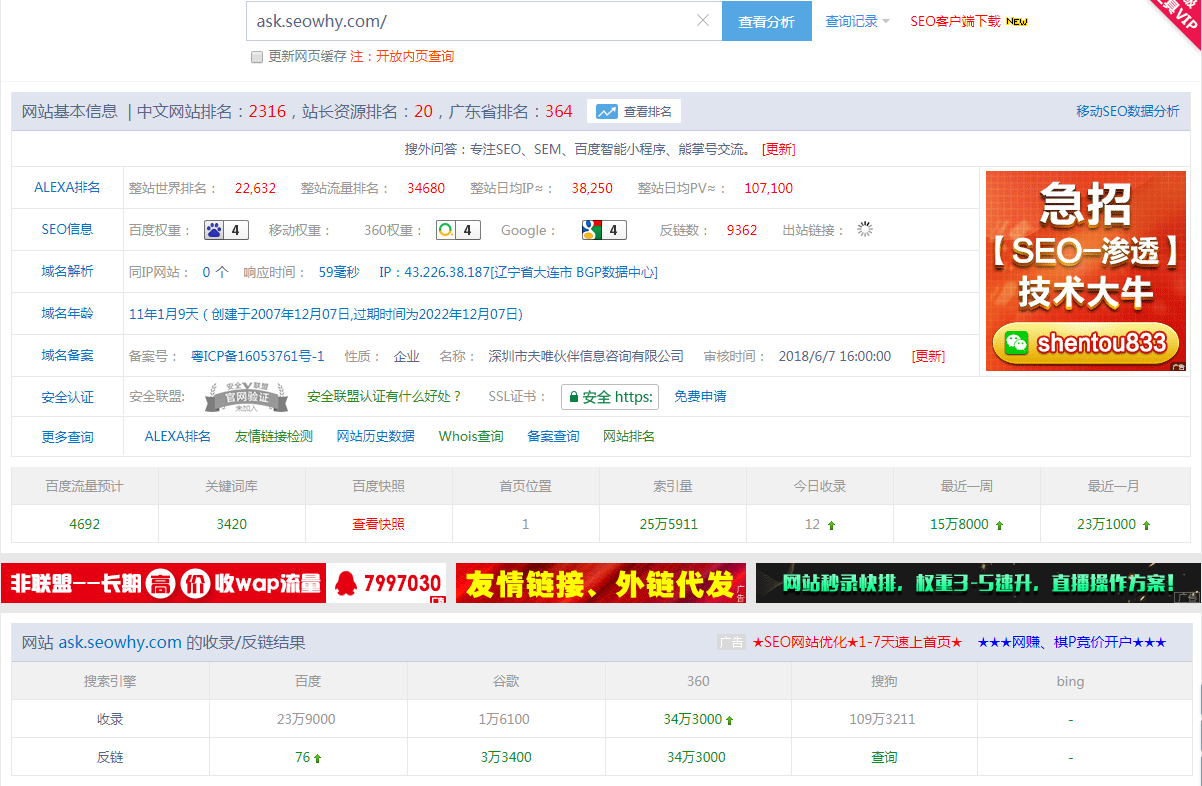Click [更新] beside the 搜外问答 site description

(779, 149)
